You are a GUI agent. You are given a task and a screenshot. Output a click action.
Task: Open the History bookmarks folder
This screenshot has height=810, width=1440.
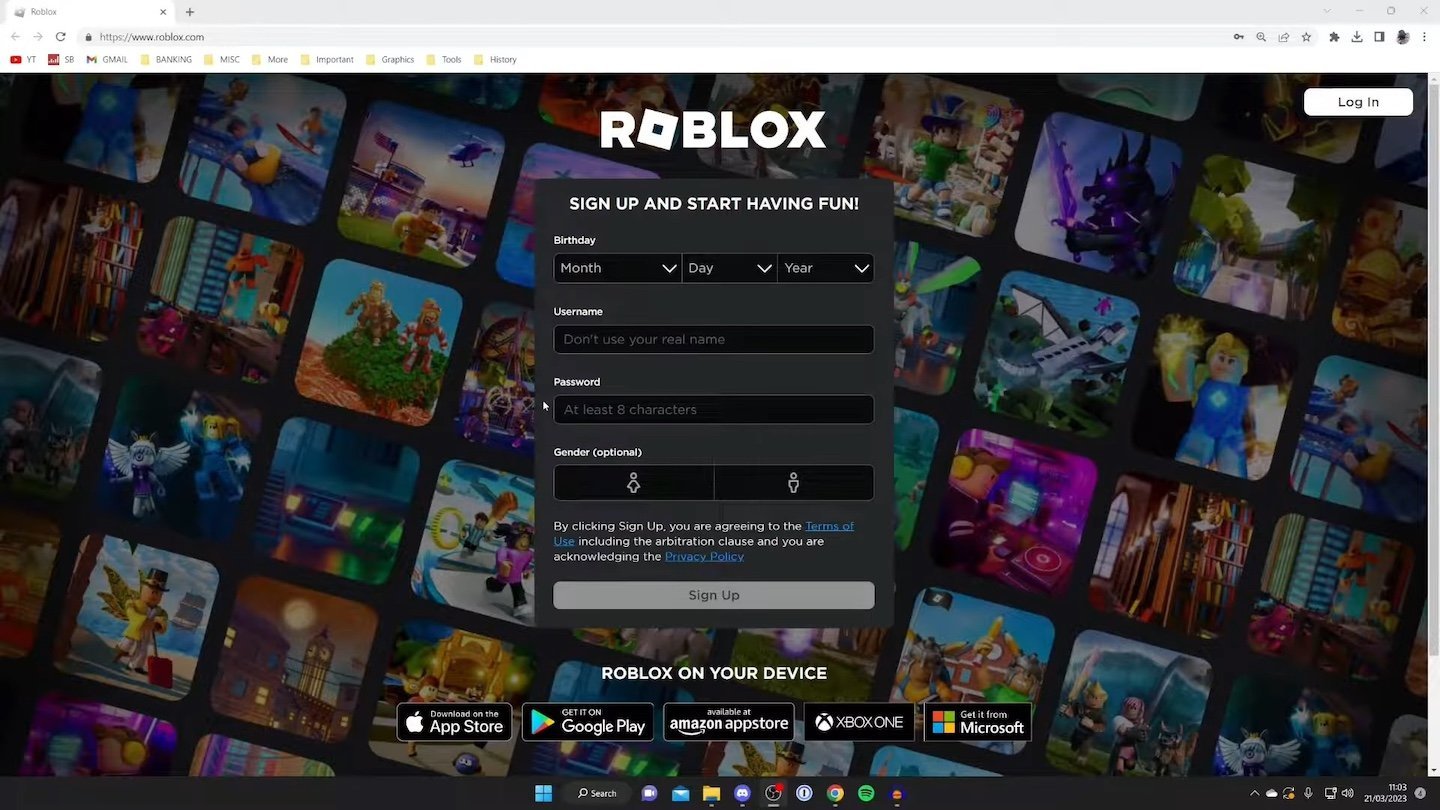coord(495,60)
